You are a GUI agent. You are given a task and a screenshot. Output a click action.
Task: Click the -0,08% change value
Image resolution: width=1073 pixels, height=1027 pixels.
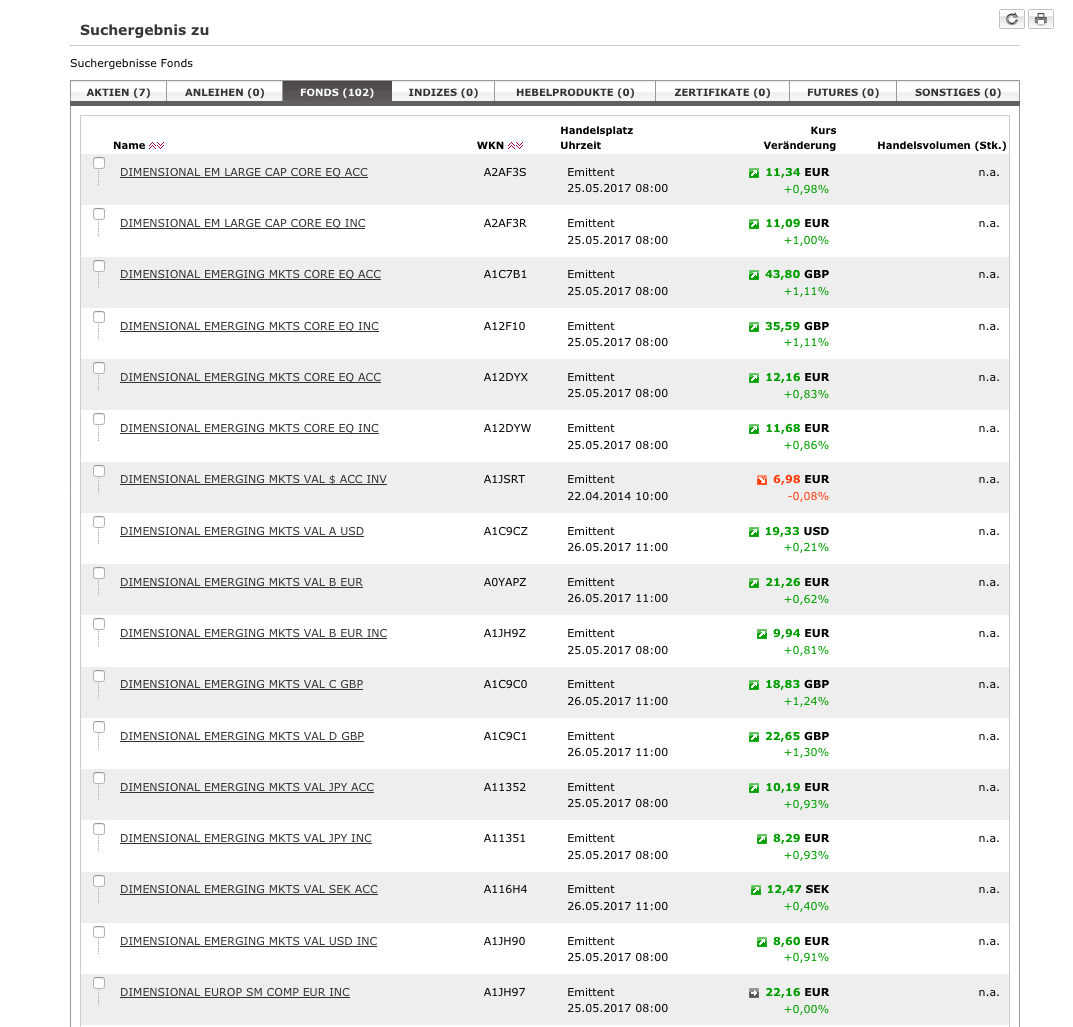click(808, 496)
